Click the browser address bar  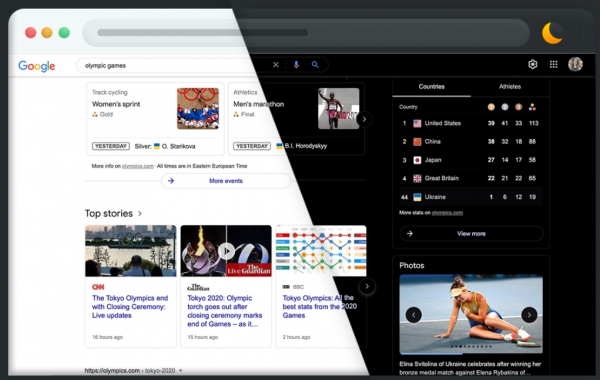coord(306,33)
